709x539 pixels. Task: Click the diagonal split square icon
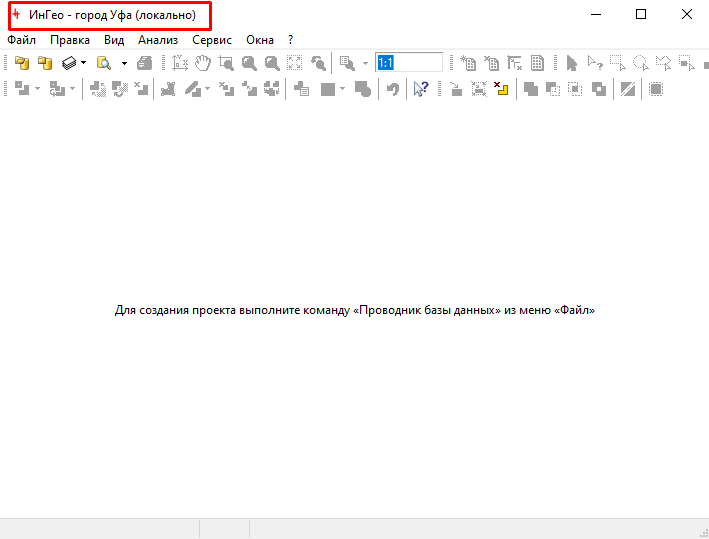coord(628,89)
